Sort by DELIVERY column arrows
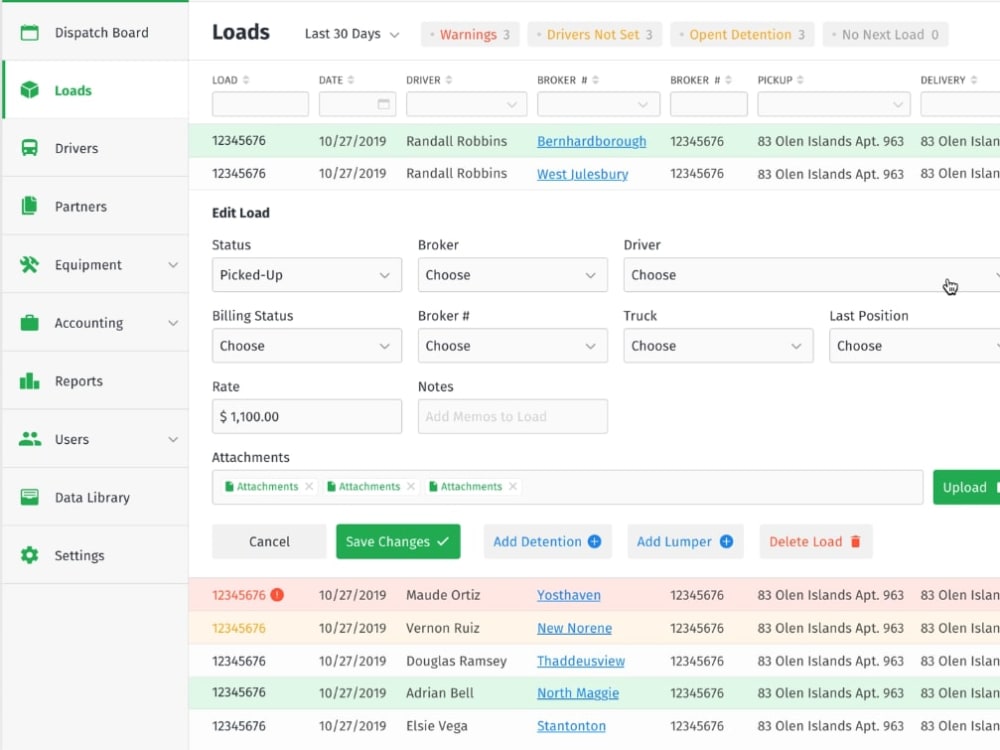The image size is (1000, 750). point(974,80)
